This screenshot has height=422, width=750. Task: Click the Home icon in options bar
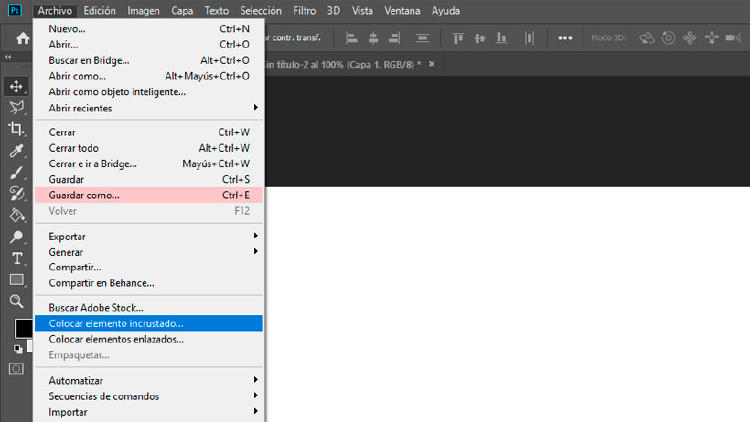(22, 38)
